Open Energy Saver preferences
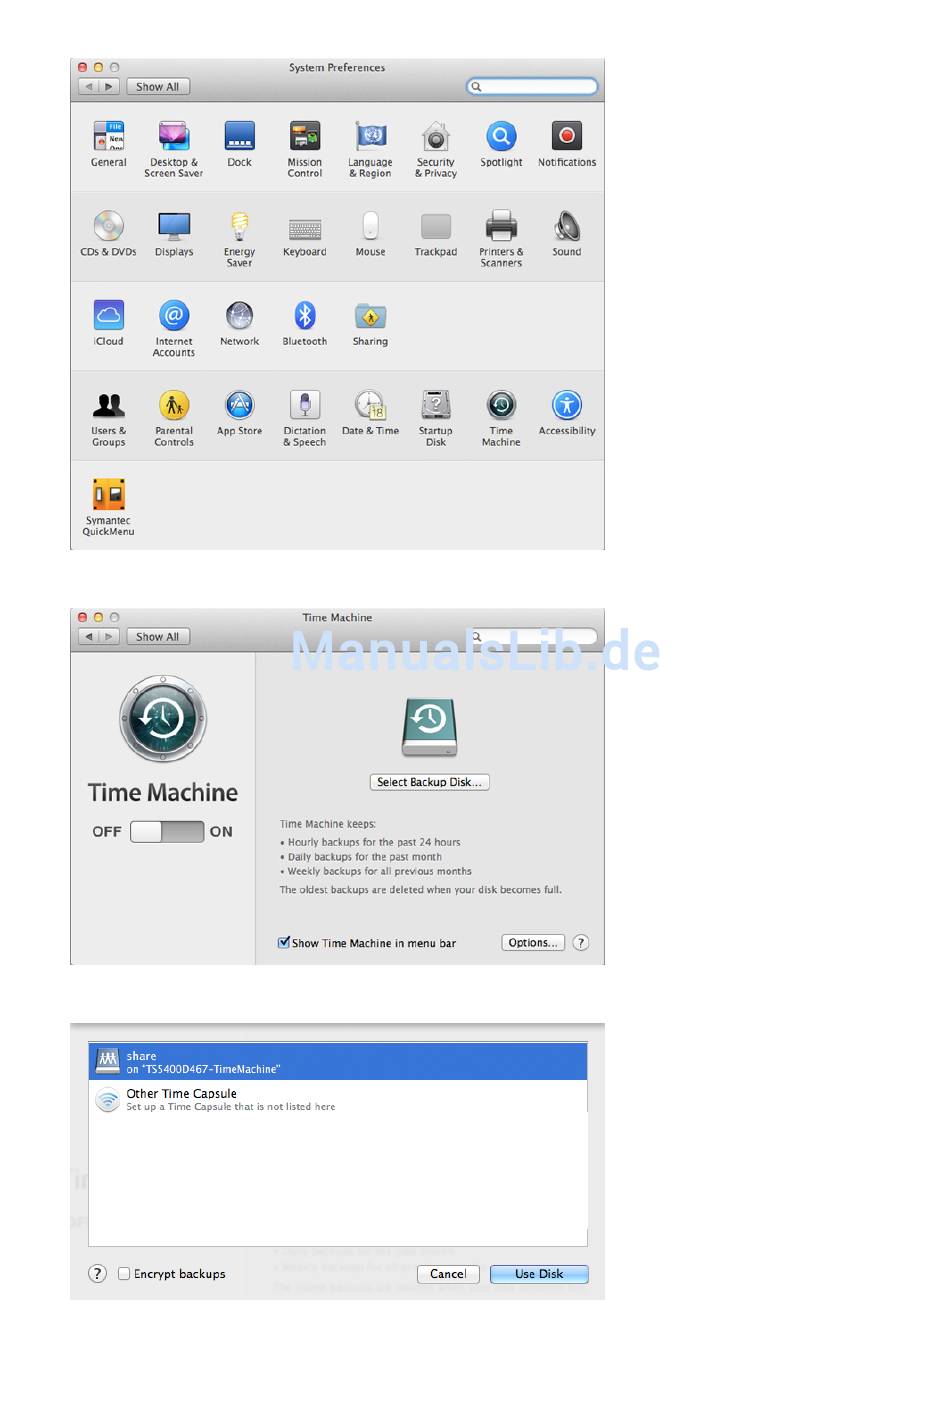 [x=239, y=238]
